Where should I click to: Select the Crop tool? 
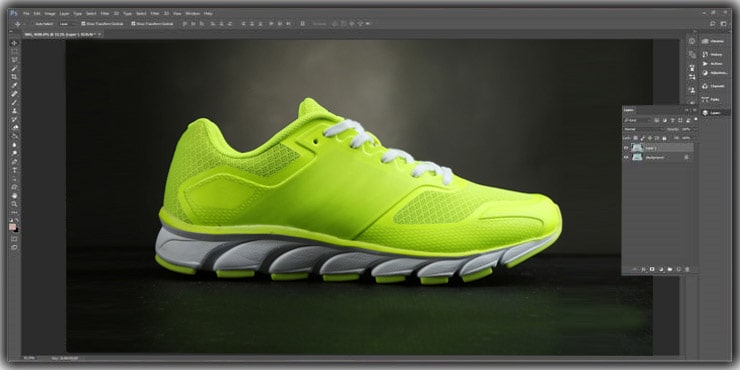[14, 77]
